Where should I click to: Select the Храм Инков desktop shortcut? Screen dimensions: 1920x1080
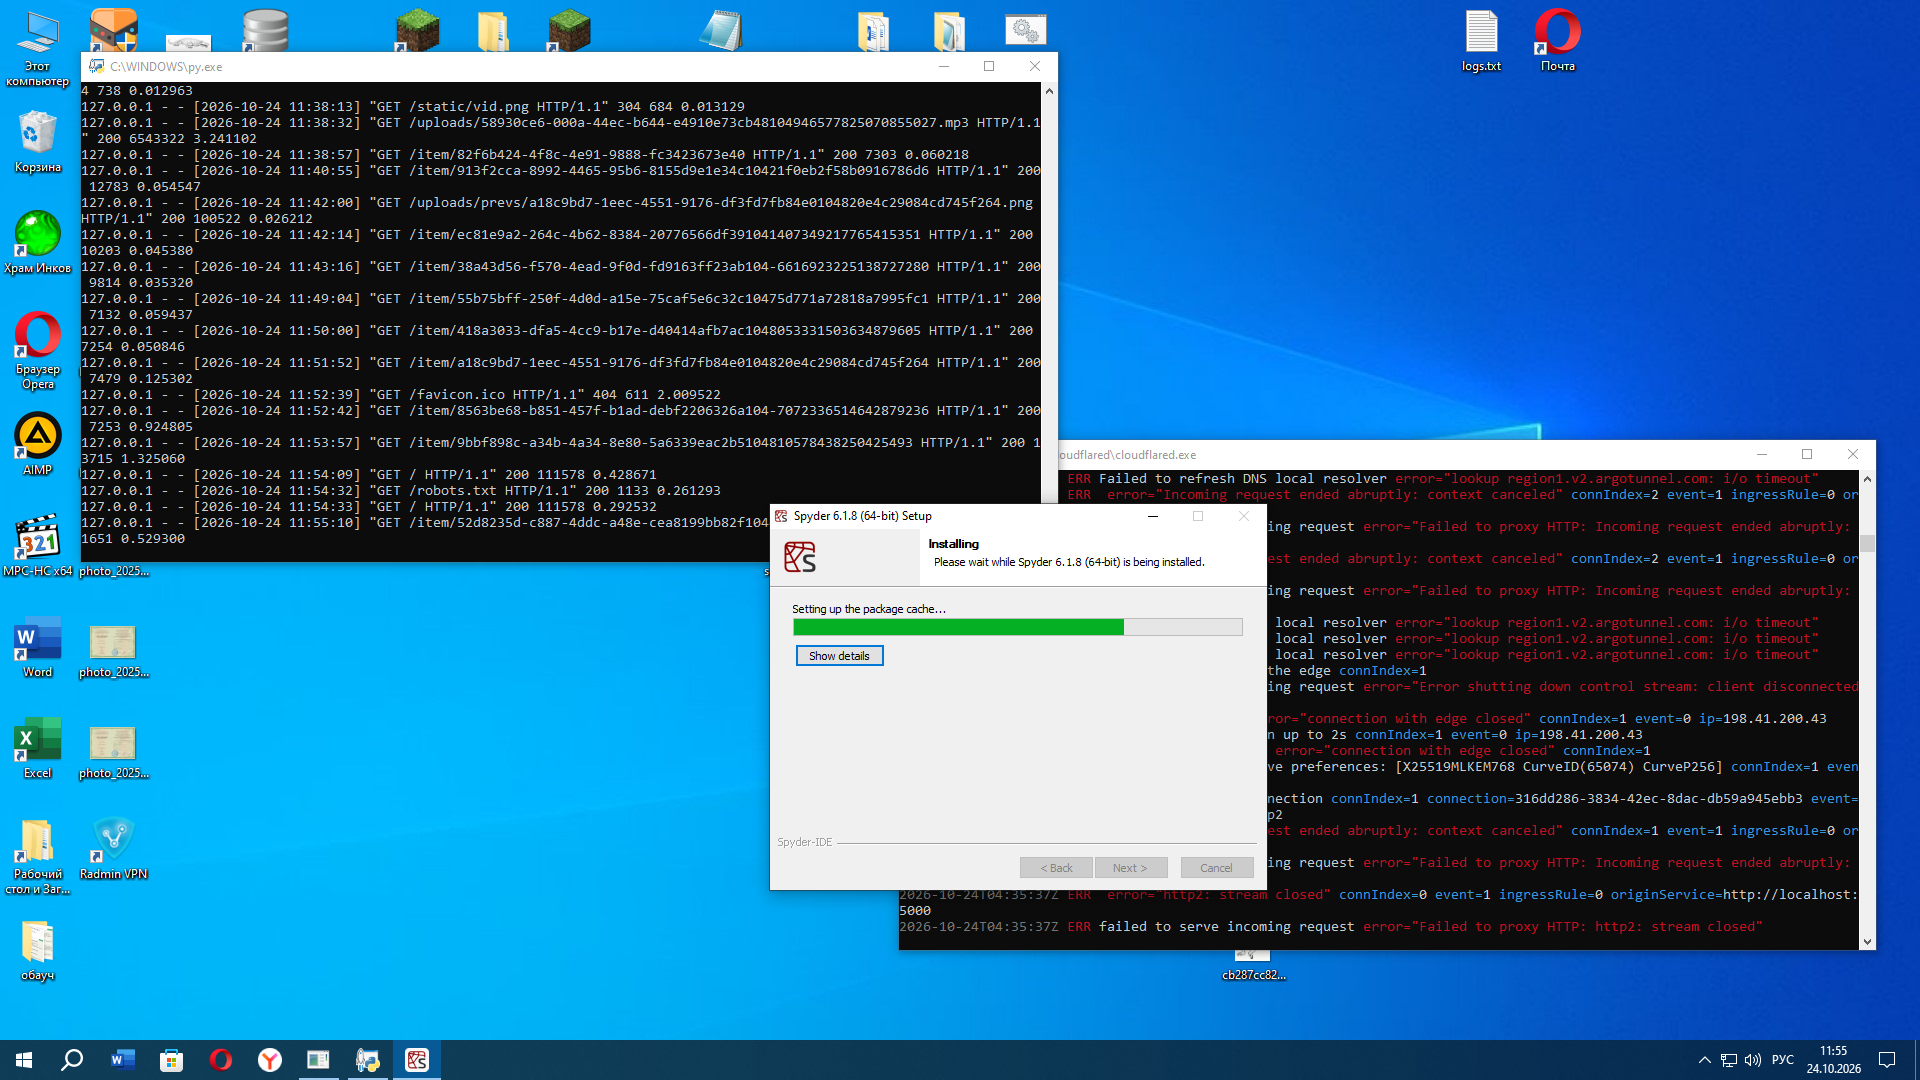(x=38, y=242)
